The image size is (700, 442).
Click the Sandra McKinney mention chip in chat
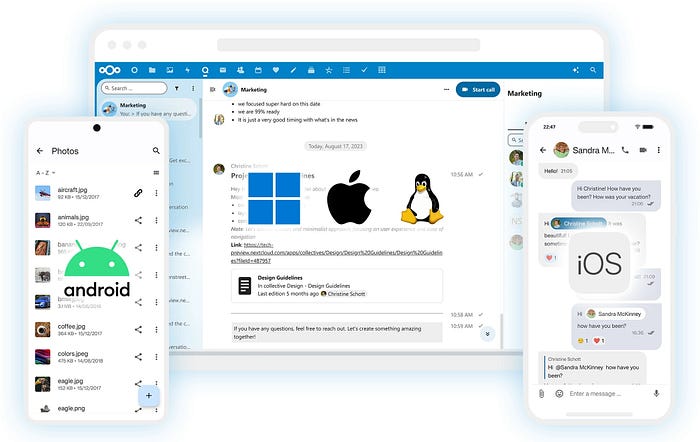click(x=615, y=314)
